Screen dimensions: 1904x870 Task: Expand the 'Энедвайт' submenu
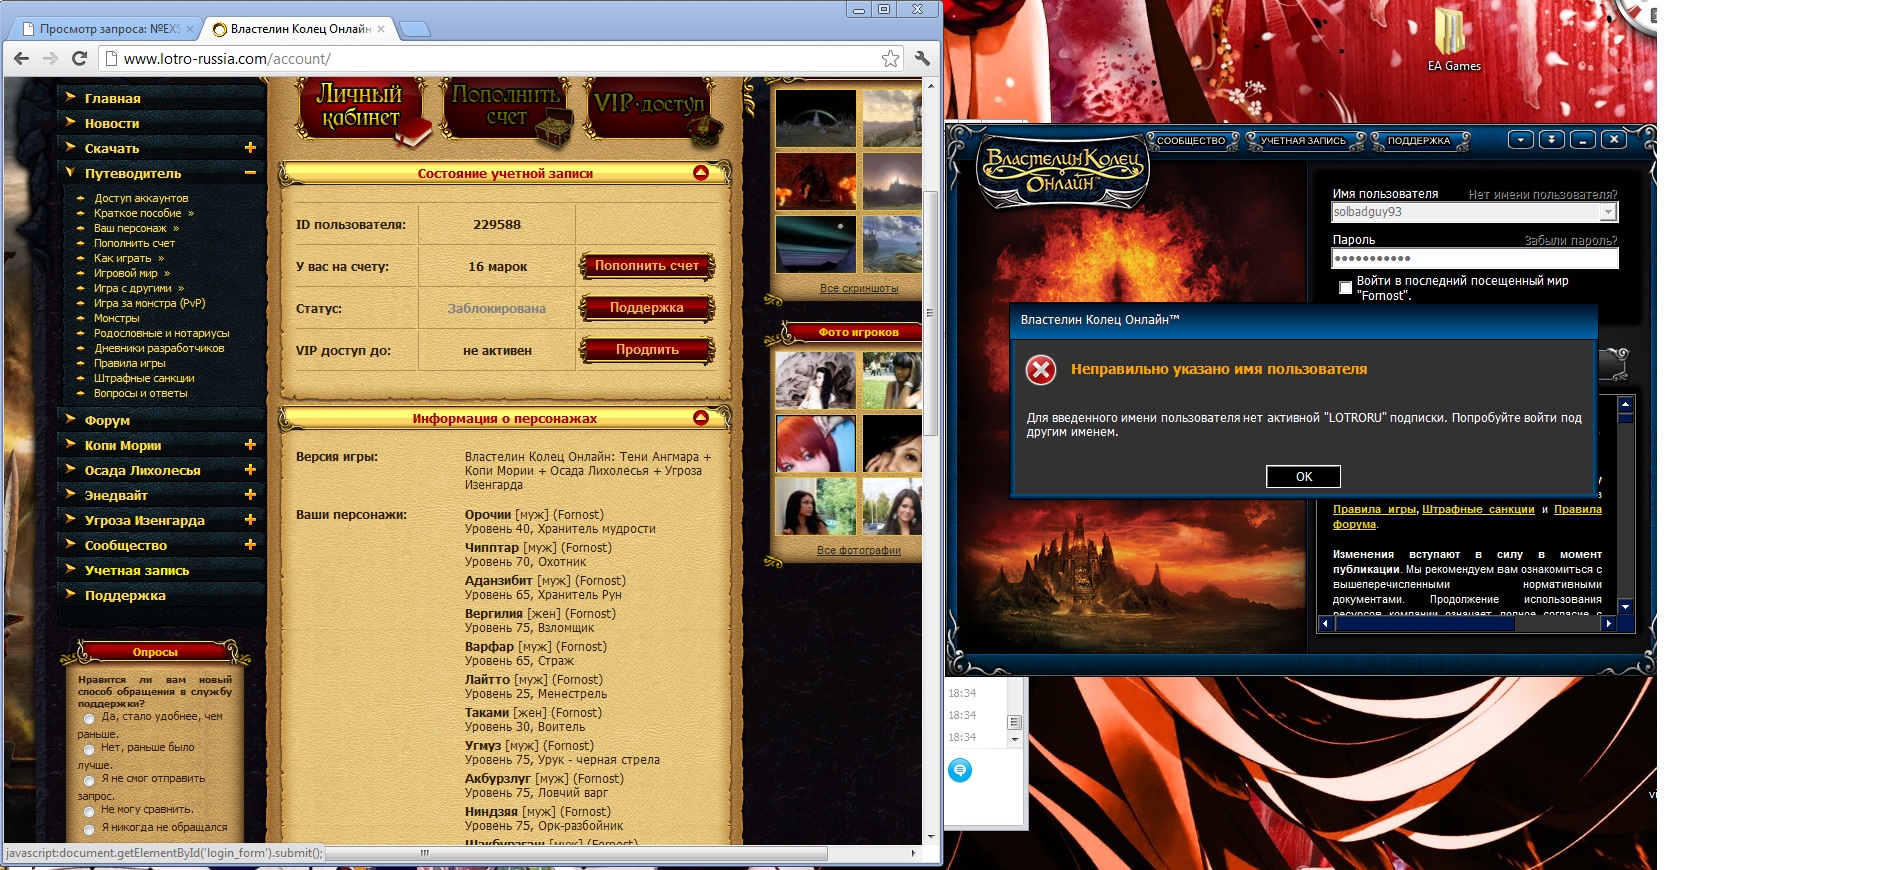click(x=250, y=495)
